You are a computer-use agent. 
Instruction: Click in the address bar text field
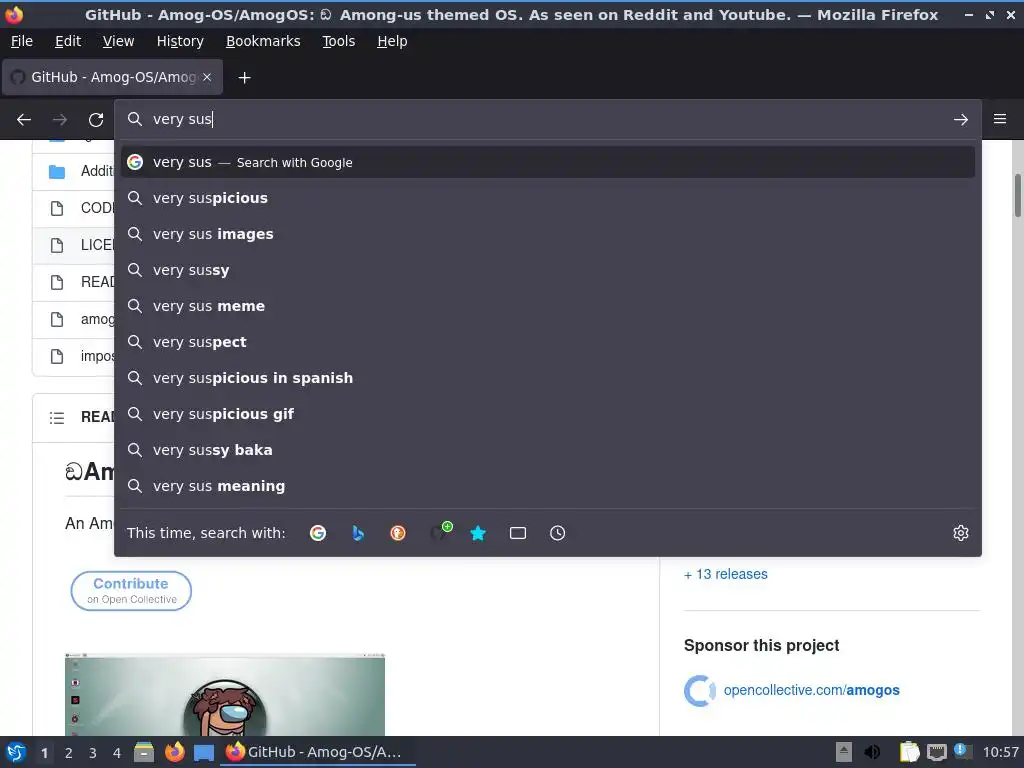click(x=547, y=119)
